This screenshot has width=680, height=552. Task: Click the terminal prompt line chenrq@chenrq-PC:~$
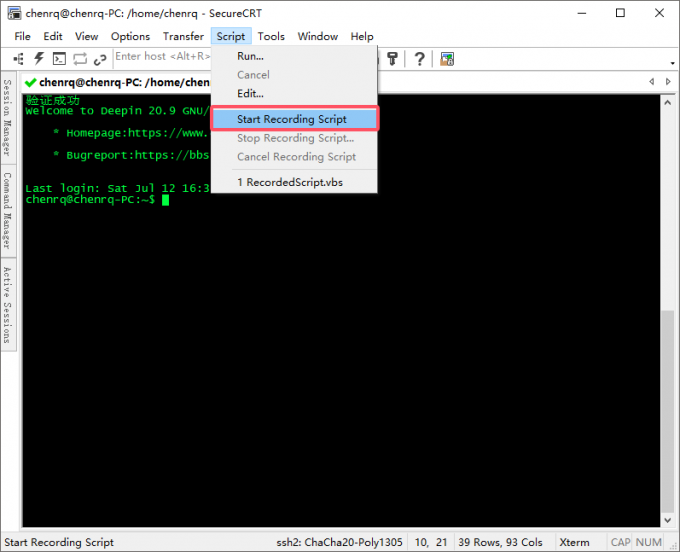pyautogui.click(x=90, y=200)
